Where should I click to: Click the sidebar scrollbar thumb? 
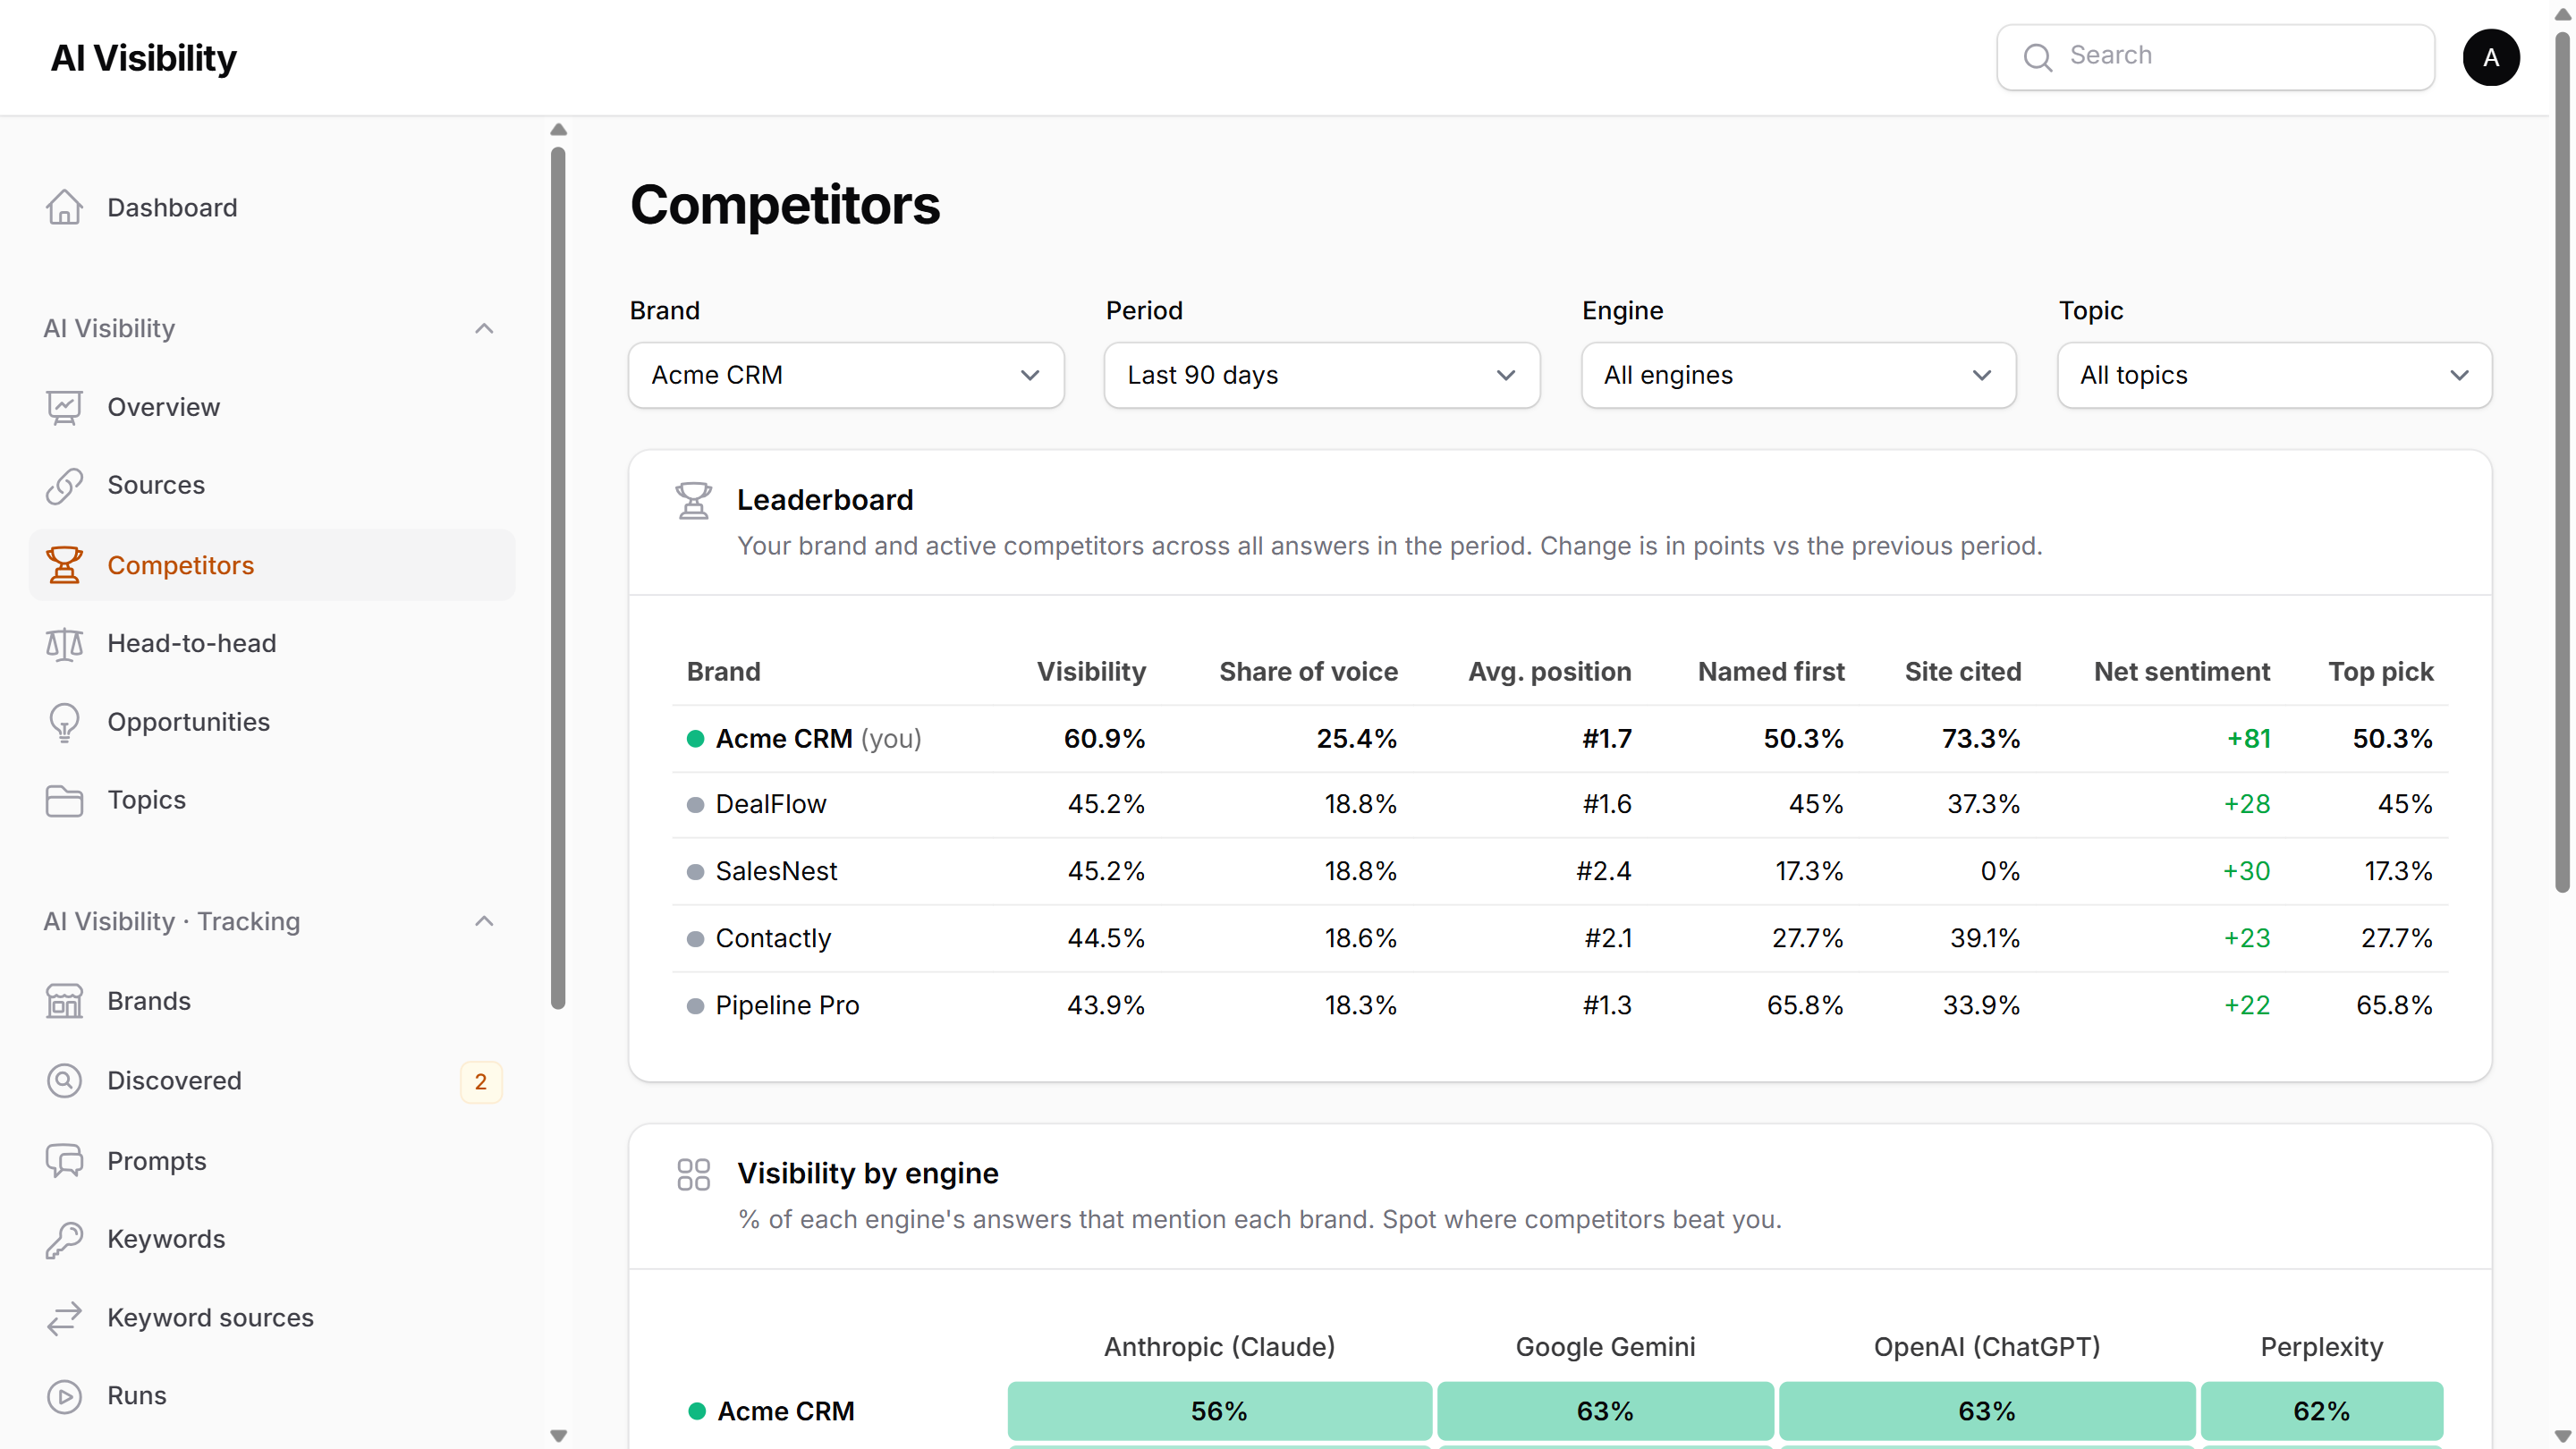coord(558,578)
